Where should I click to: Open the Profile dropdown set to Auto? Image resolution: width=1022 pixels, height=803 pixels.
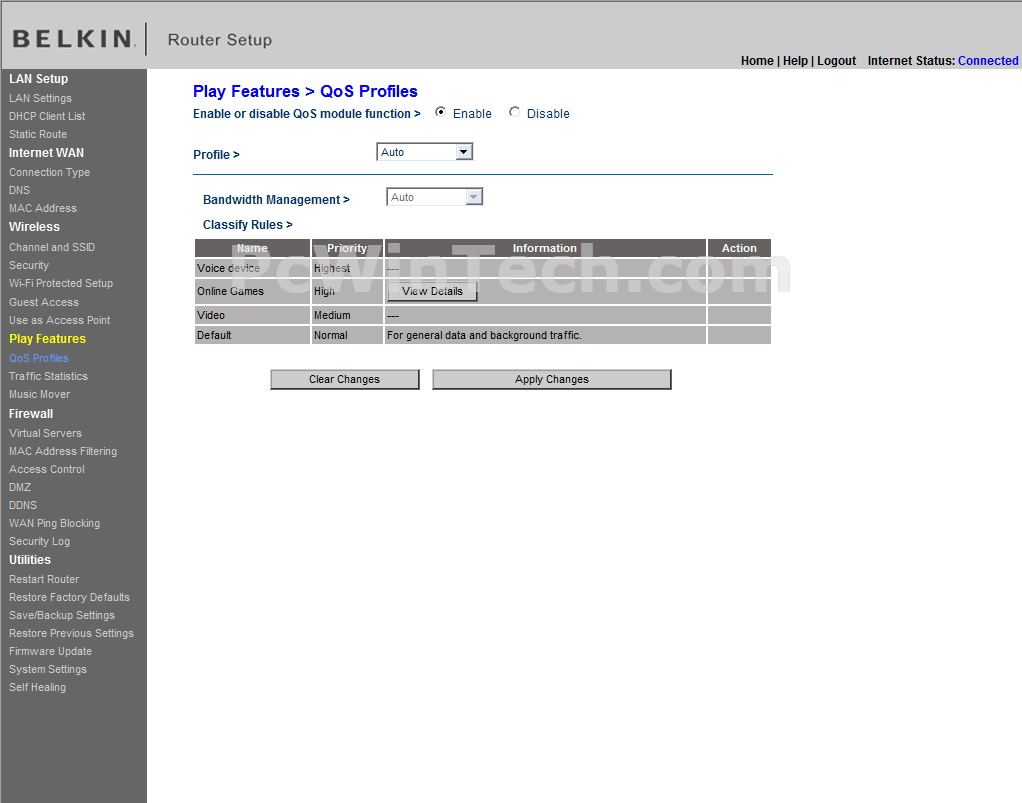coord(424,152)
